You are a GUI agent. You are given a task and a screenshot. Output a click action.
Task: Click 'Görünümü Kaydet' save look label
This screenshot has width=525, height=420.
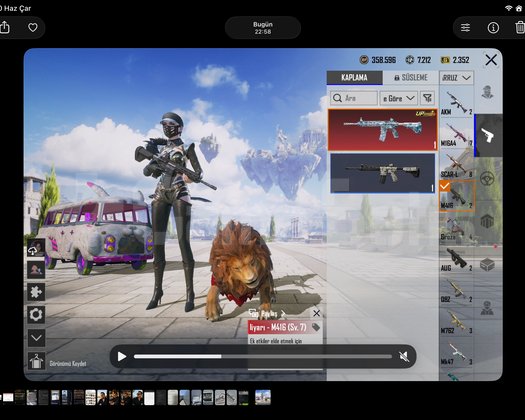pos(68,363)
